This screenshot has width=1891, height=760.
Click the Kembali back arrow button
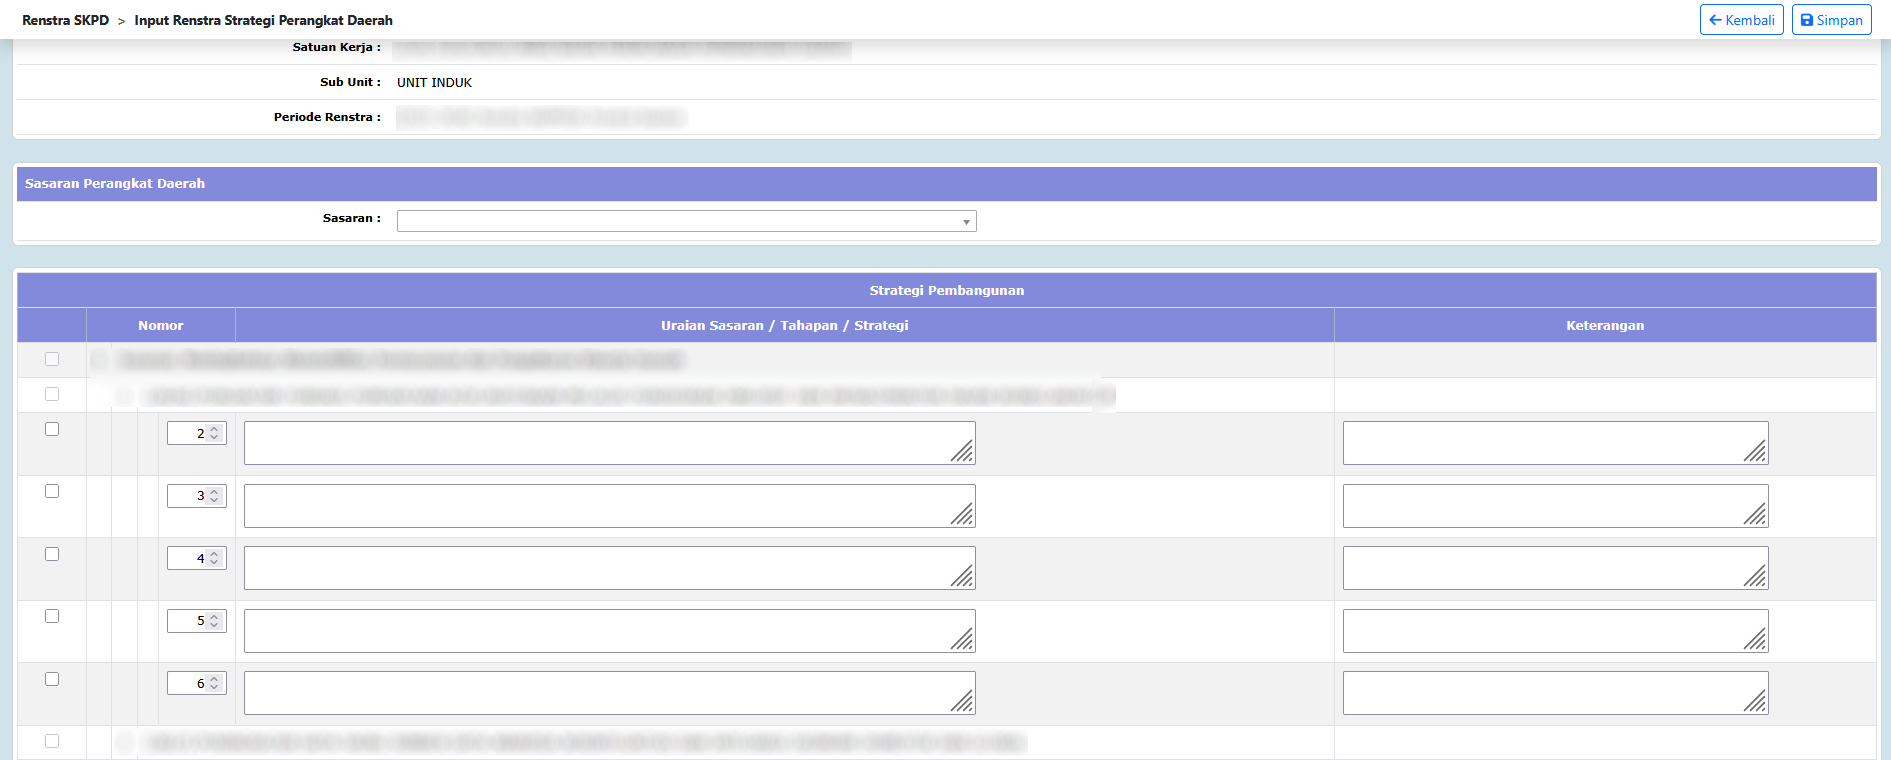click(x=1741, y=20)
